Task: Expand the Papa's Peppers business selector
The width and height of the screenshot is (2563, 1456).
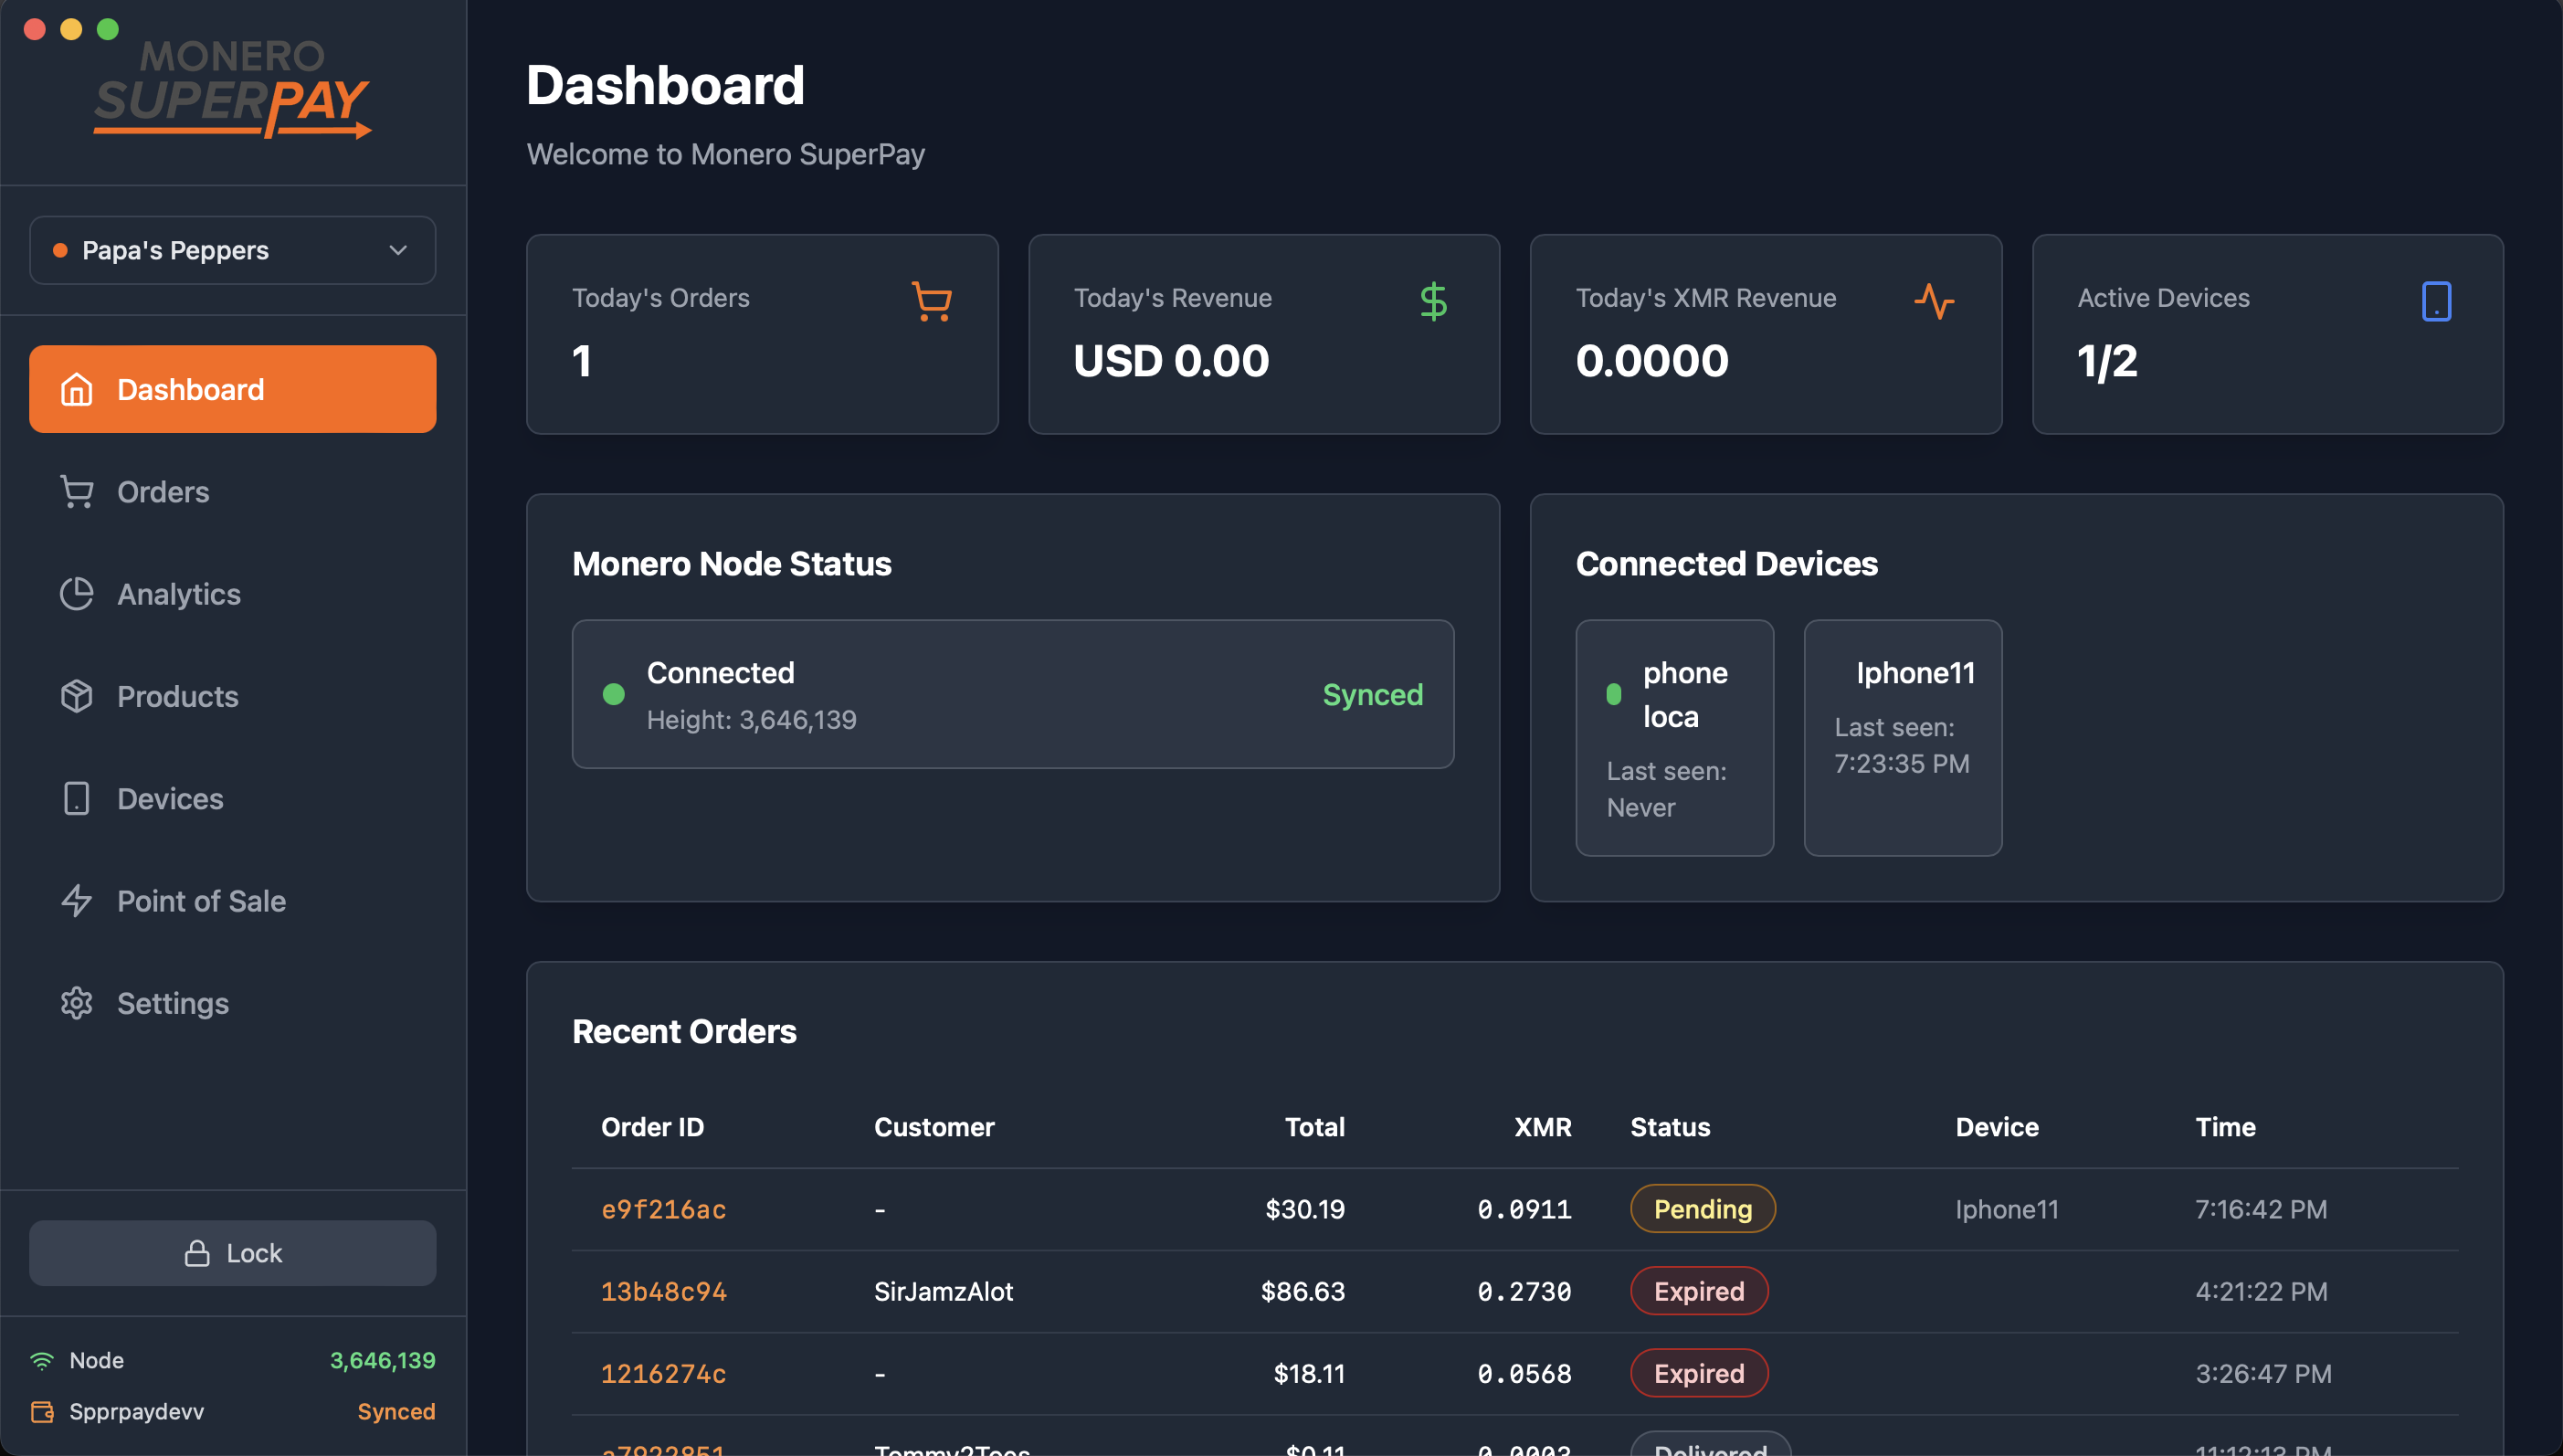Action: tap(232, 250)
